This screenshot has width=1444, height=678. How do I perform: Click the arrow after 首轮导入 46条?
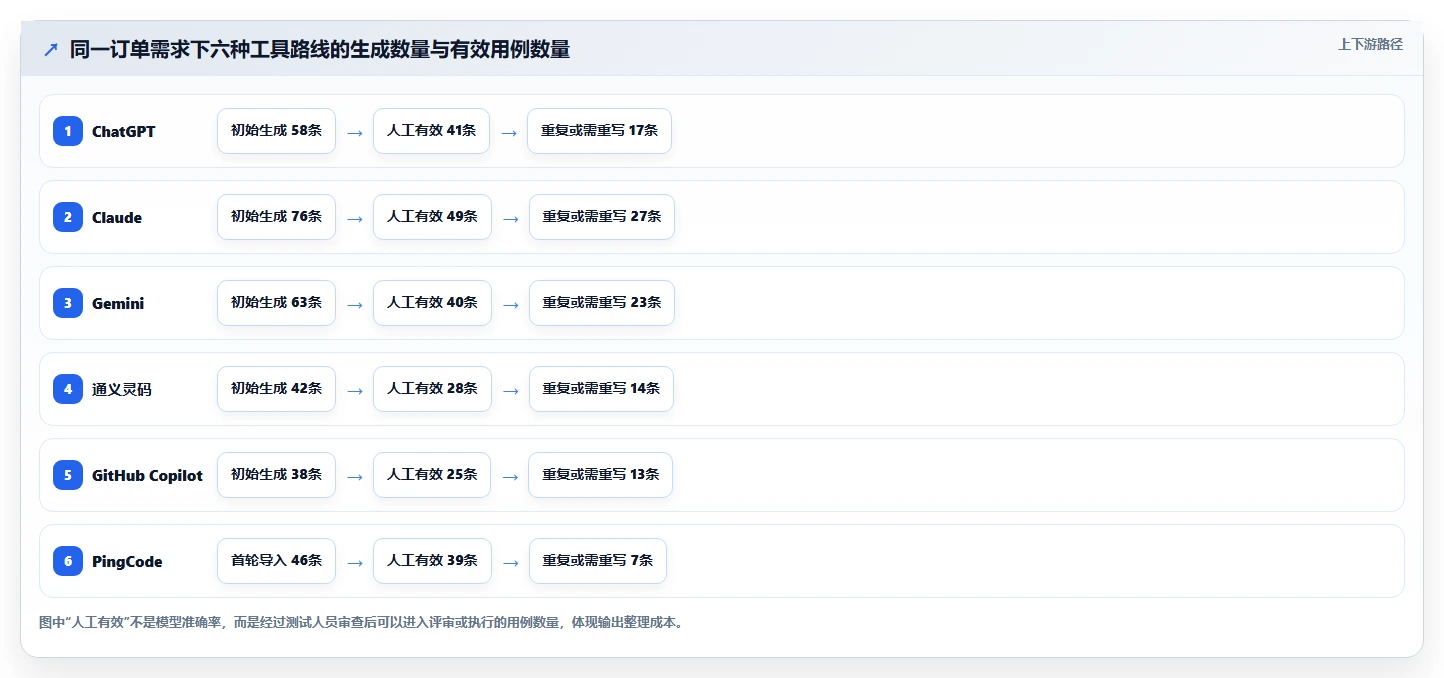click(354, 562)
